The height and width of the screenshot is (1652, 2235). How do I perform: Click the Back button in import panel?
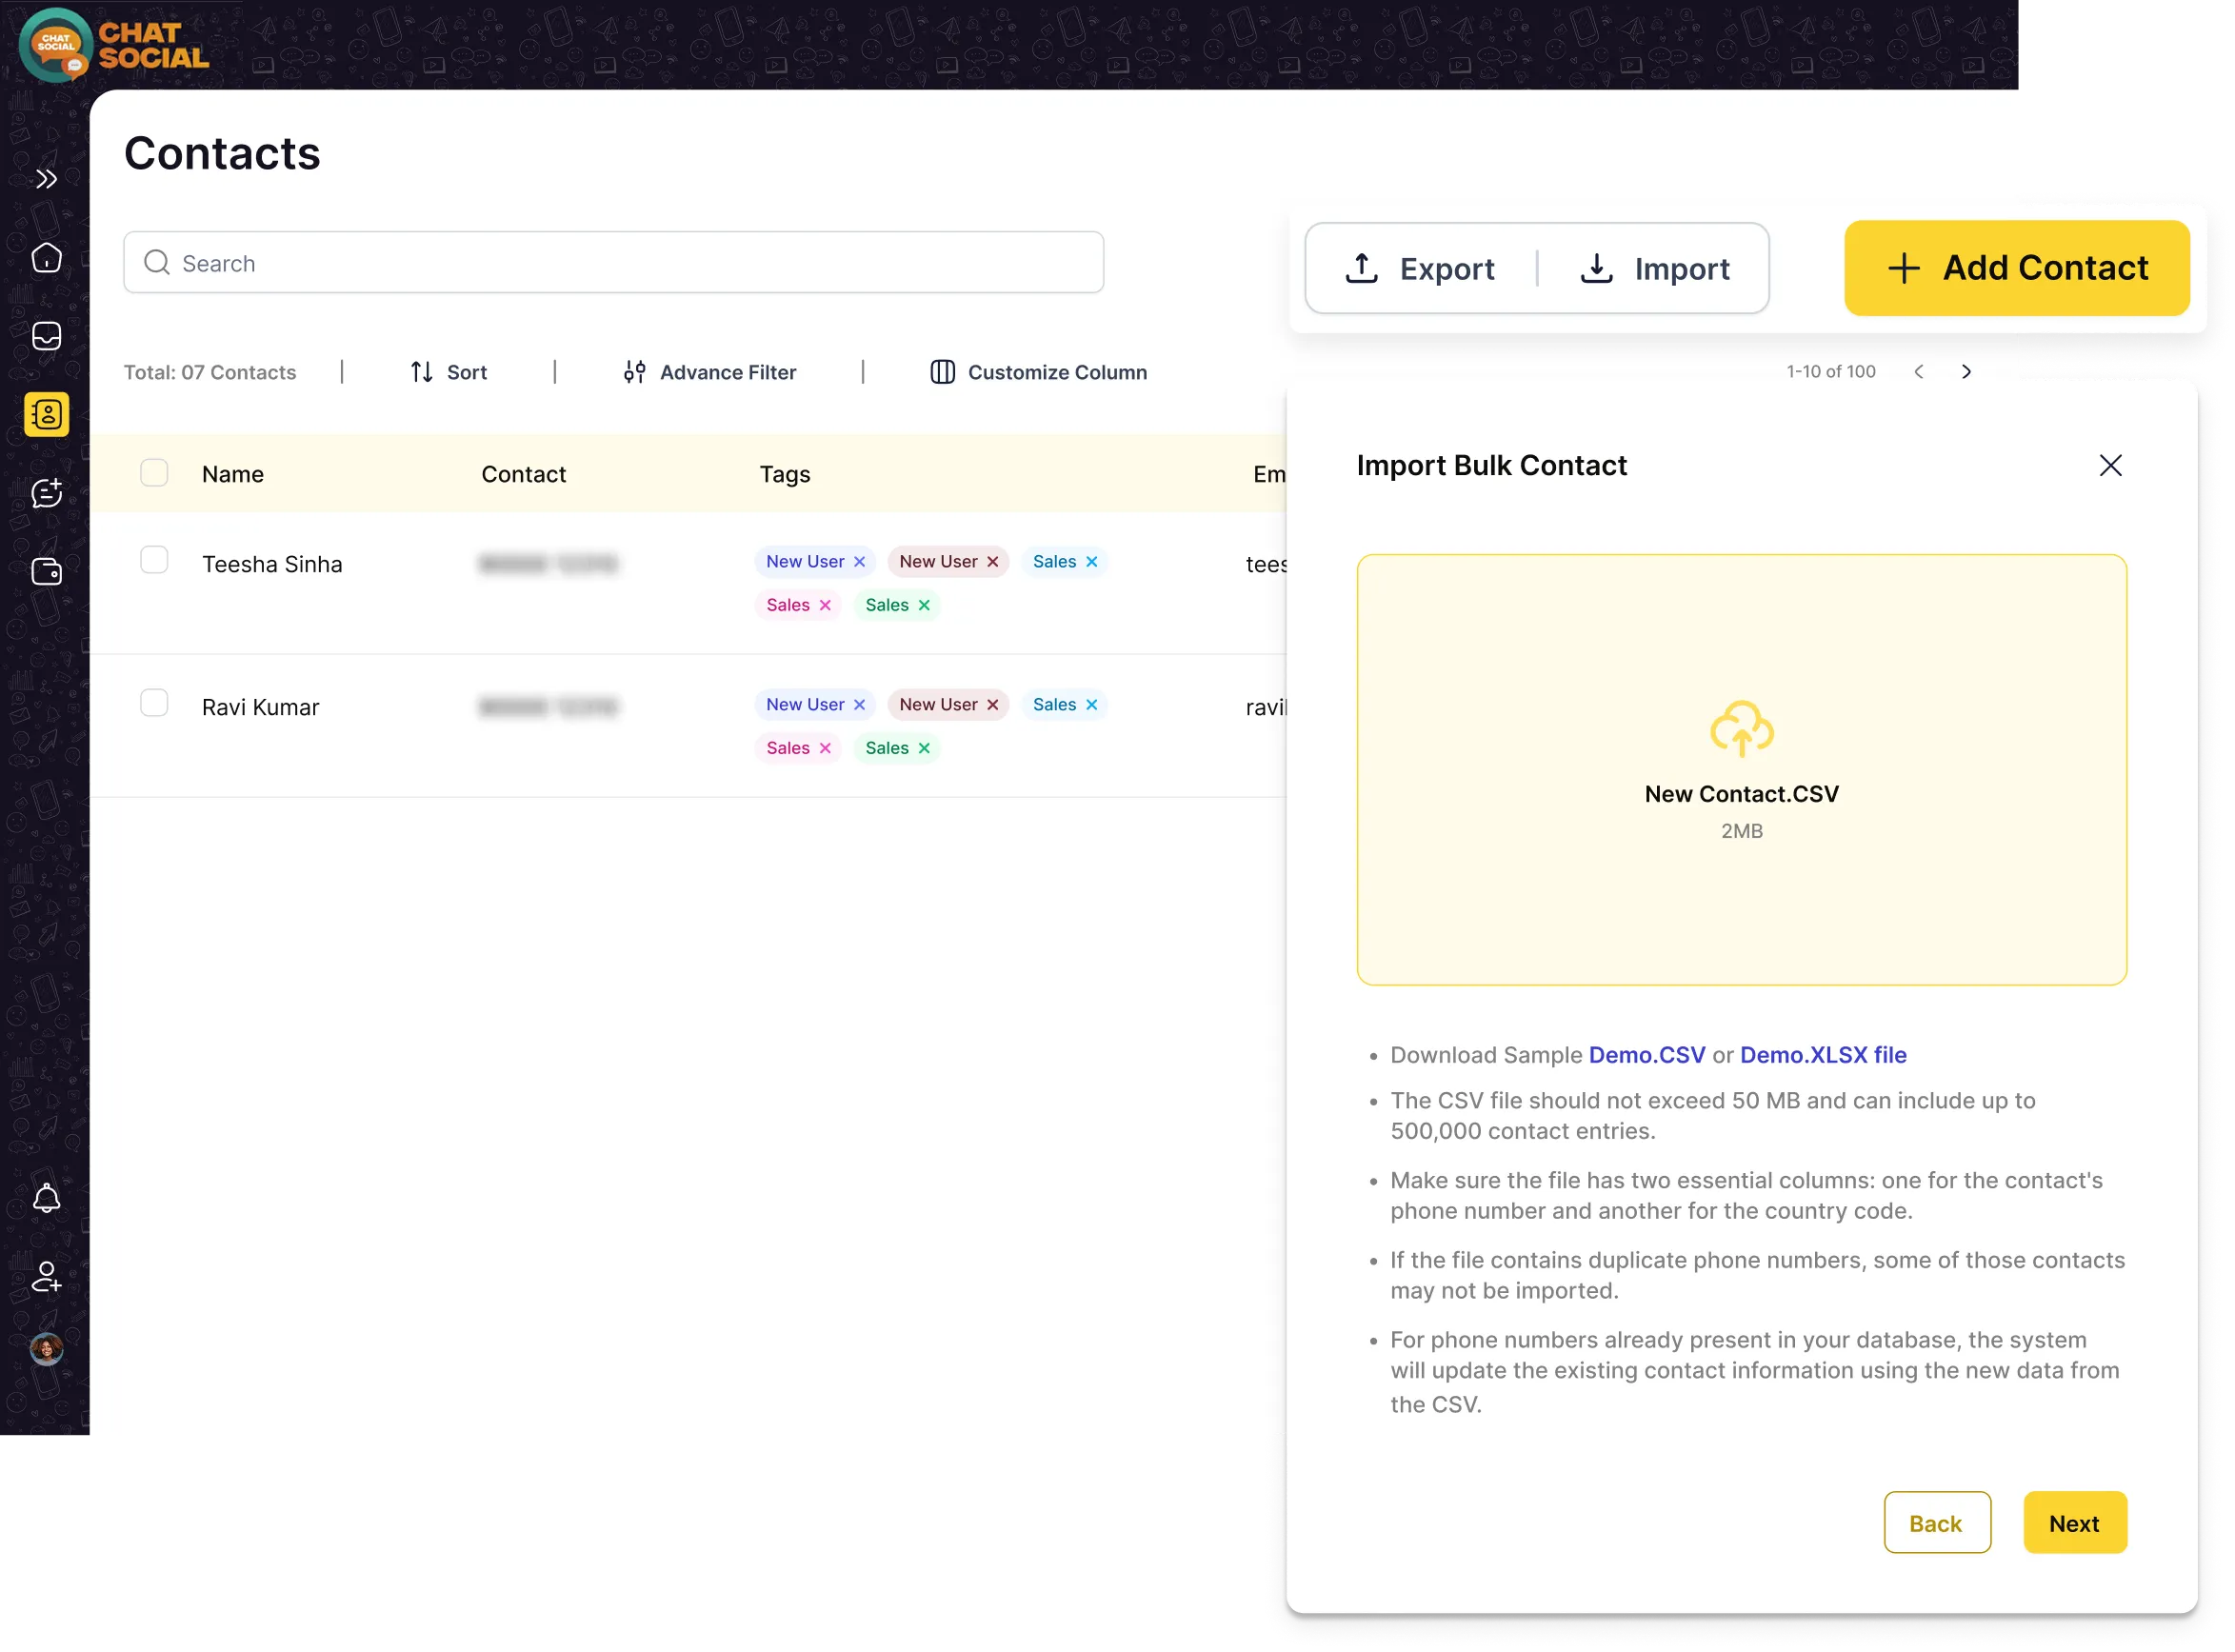1936,1523
